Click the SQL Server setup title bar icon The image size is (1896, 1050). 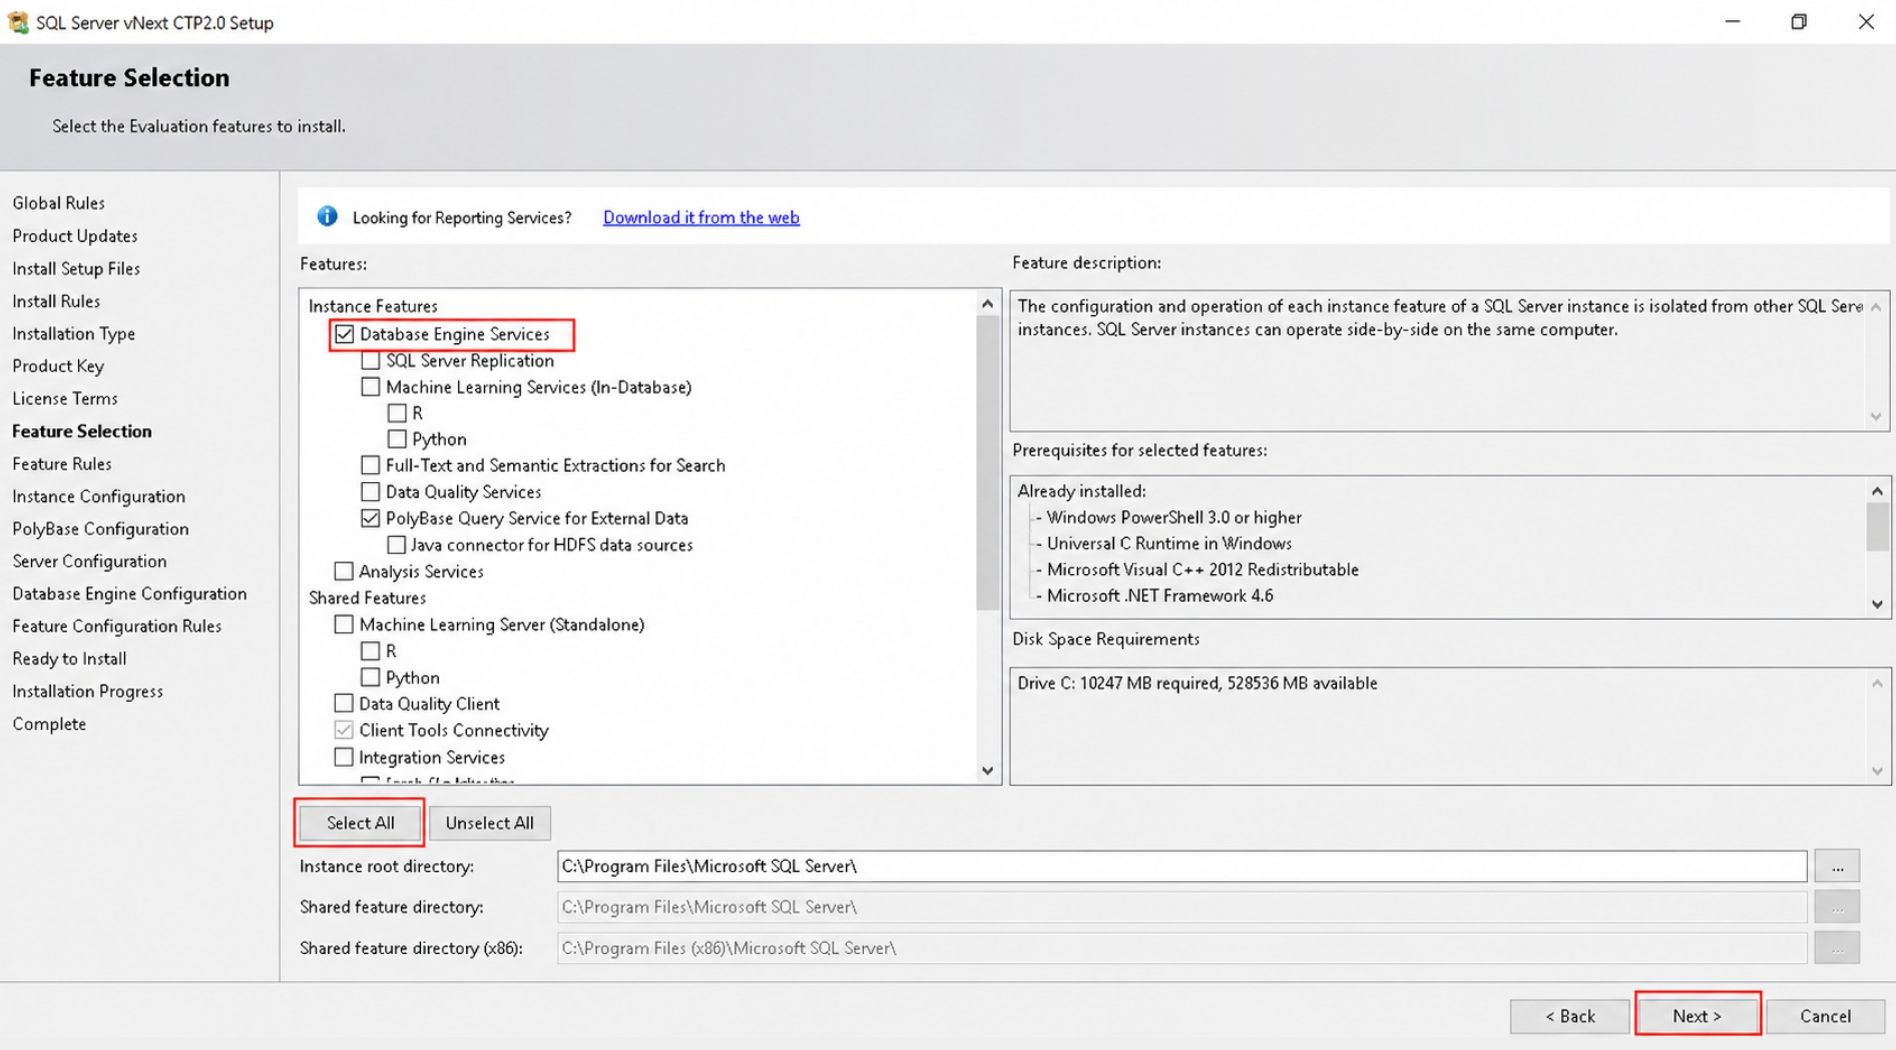pos(18,22)
